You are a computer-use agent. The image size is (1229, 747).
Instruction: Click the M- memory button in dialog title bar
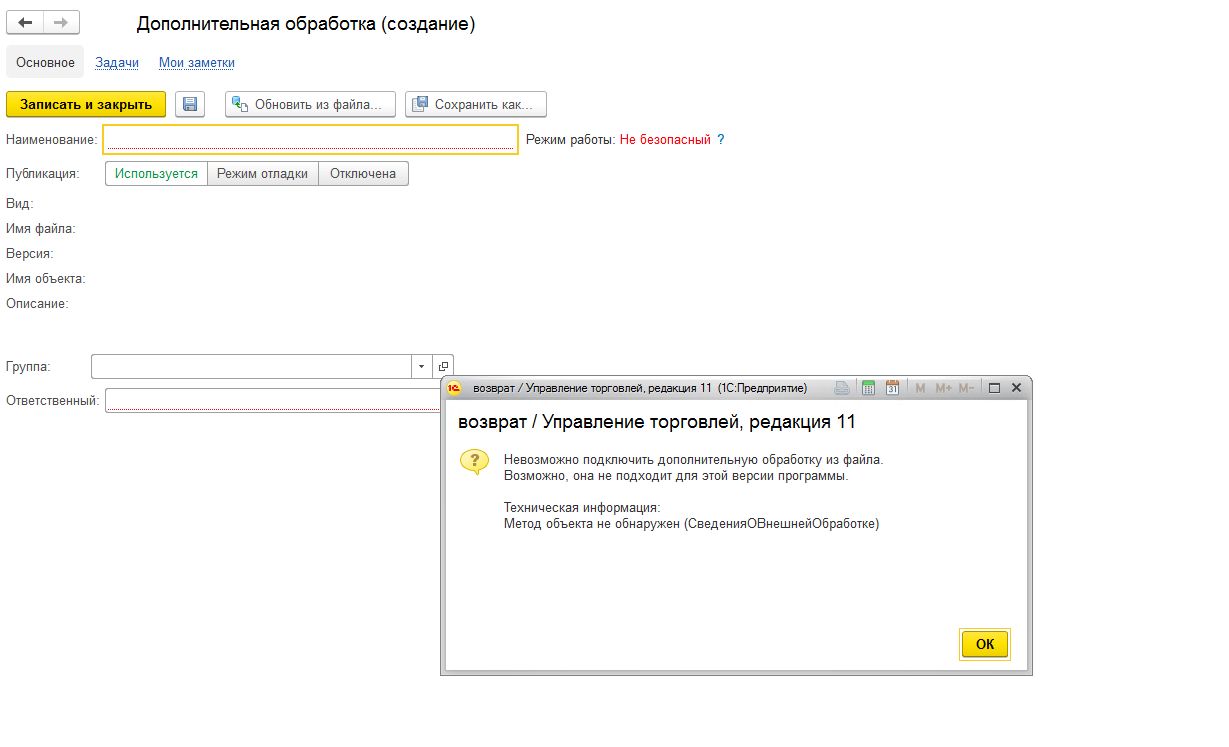tap(966, 387)
